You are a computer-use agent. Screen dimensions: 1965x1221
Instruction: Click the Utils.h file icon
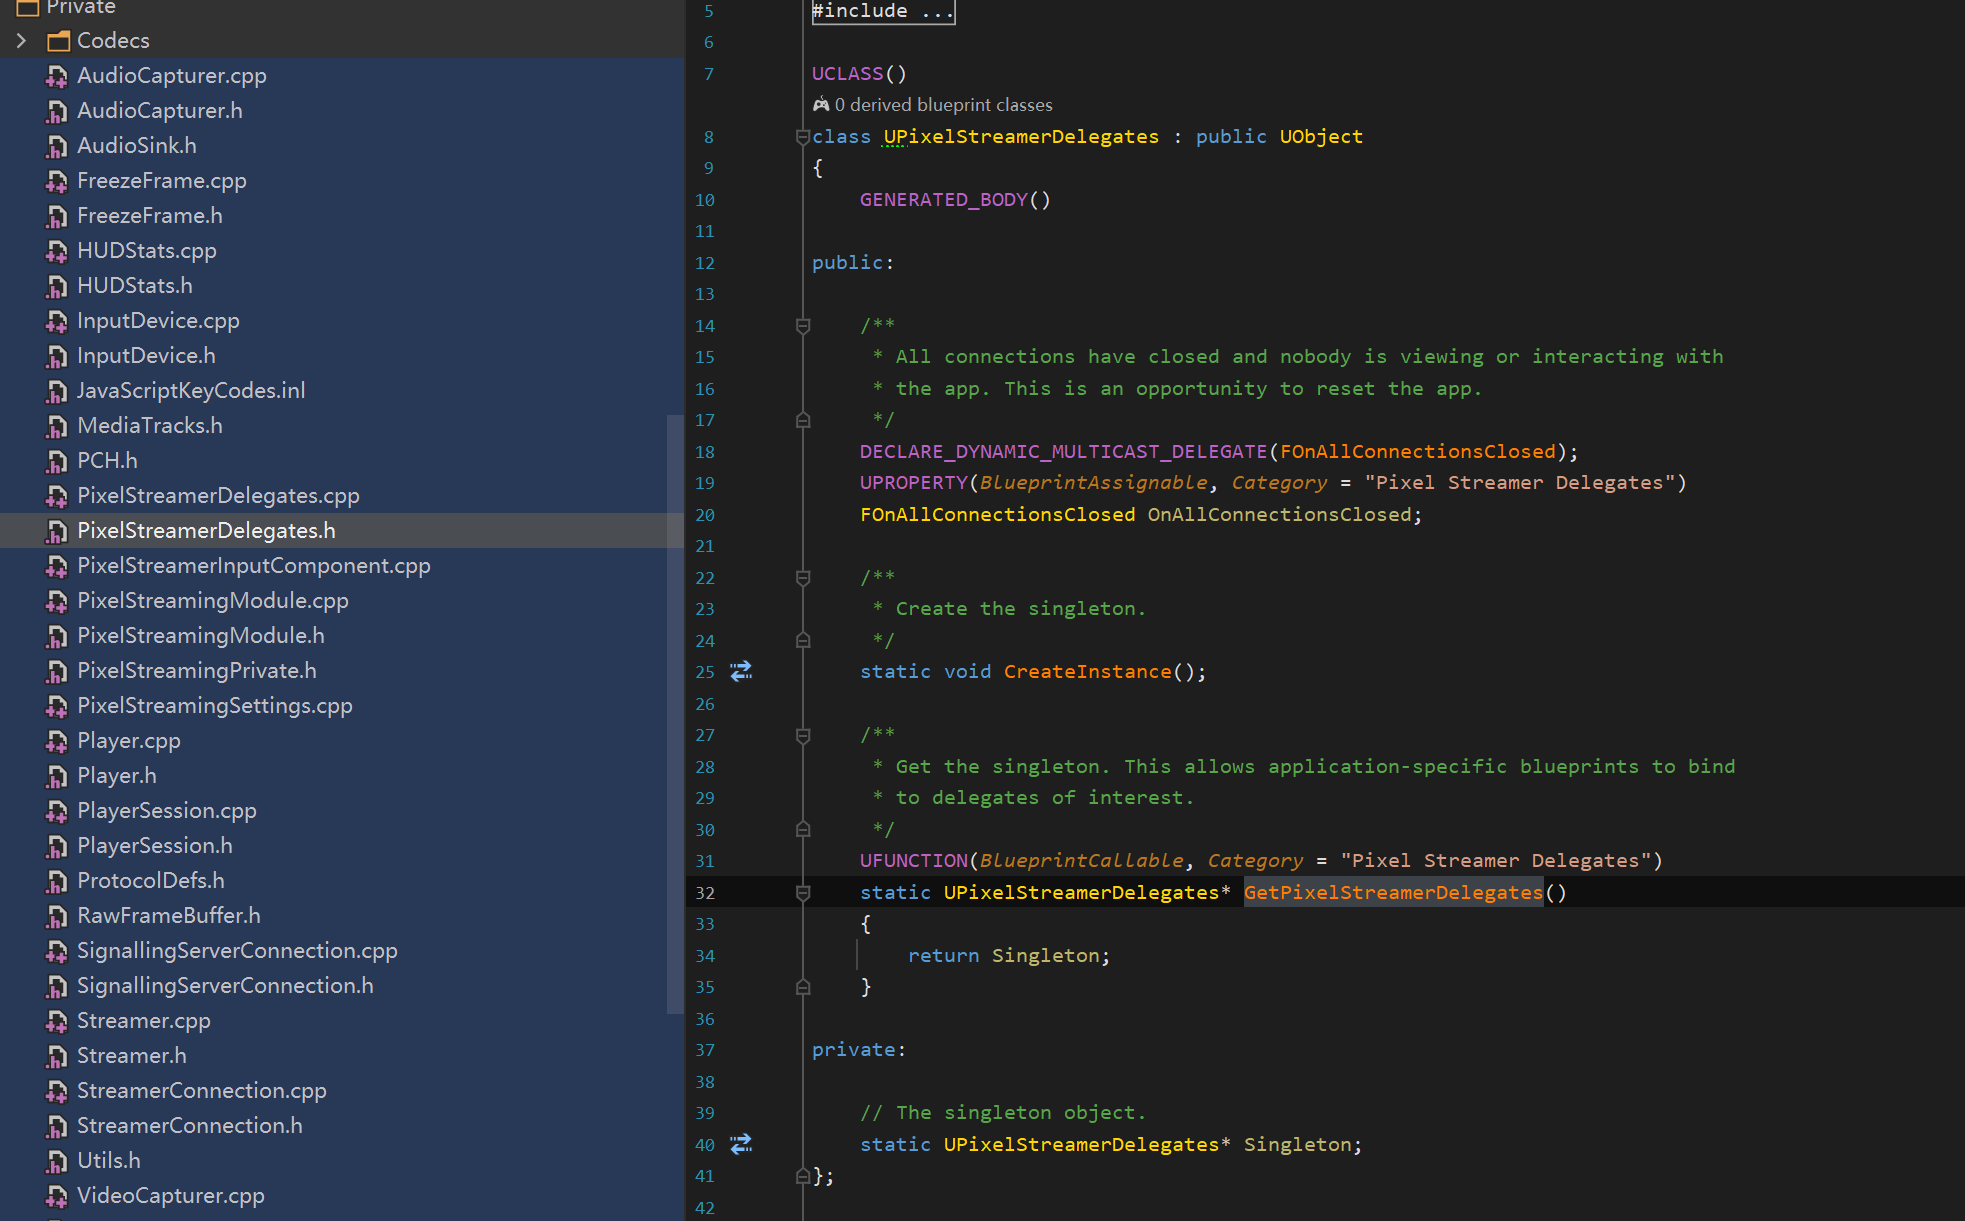coord(57,1161)
